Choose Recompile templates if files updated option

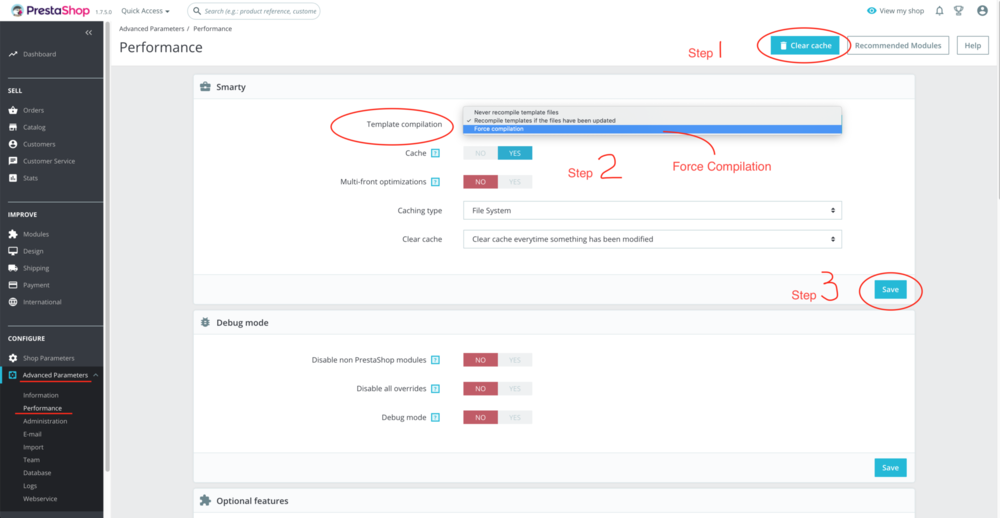652,121
